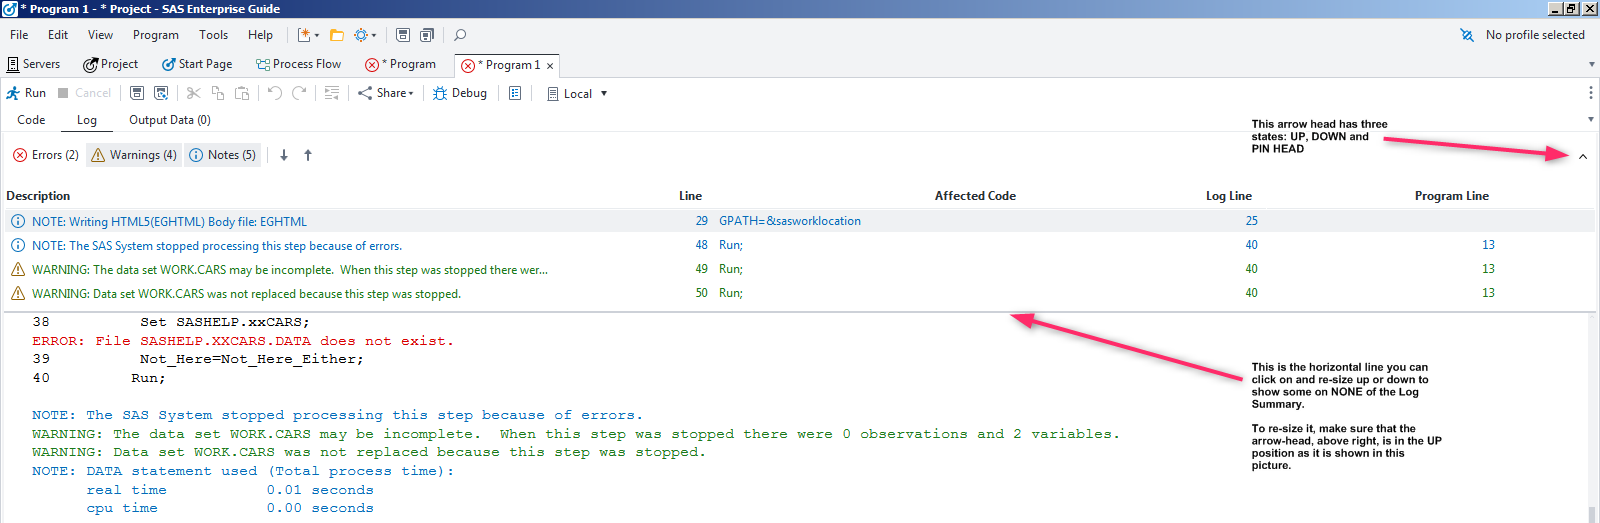
Task: Toggle the Notes (5) filter
Action: (x=223, y=155)
